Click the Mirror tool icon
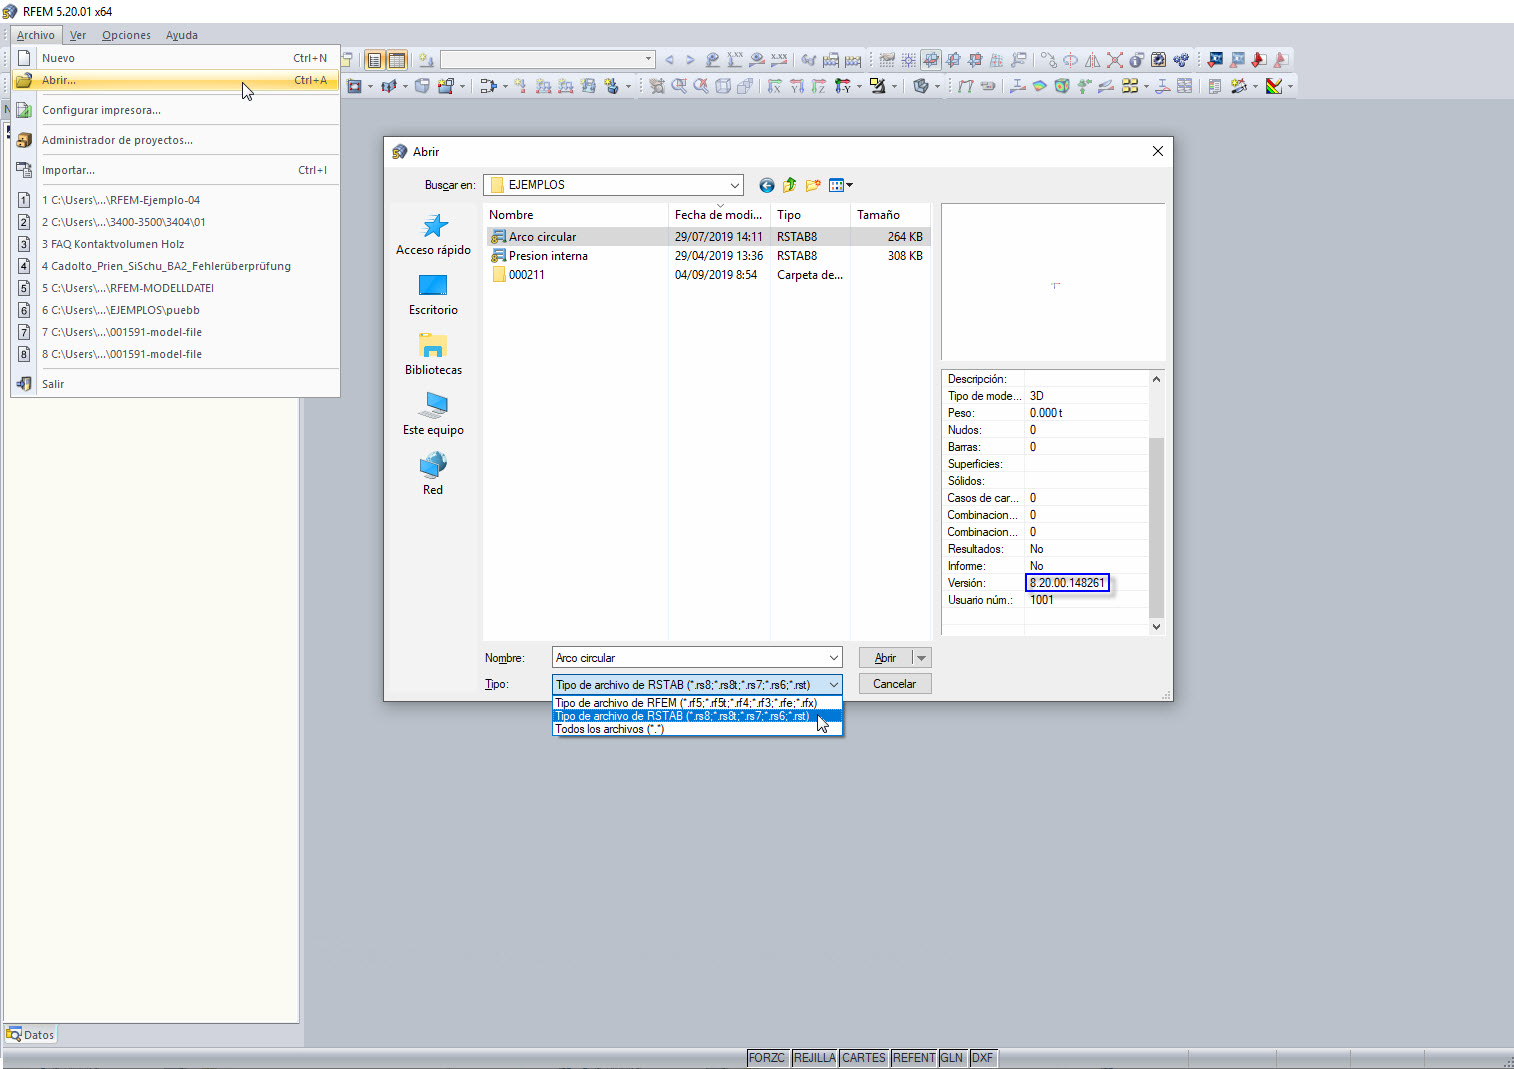Image resolution: width=1514 pixels, height=1069 pixels. coord(1094,60)
